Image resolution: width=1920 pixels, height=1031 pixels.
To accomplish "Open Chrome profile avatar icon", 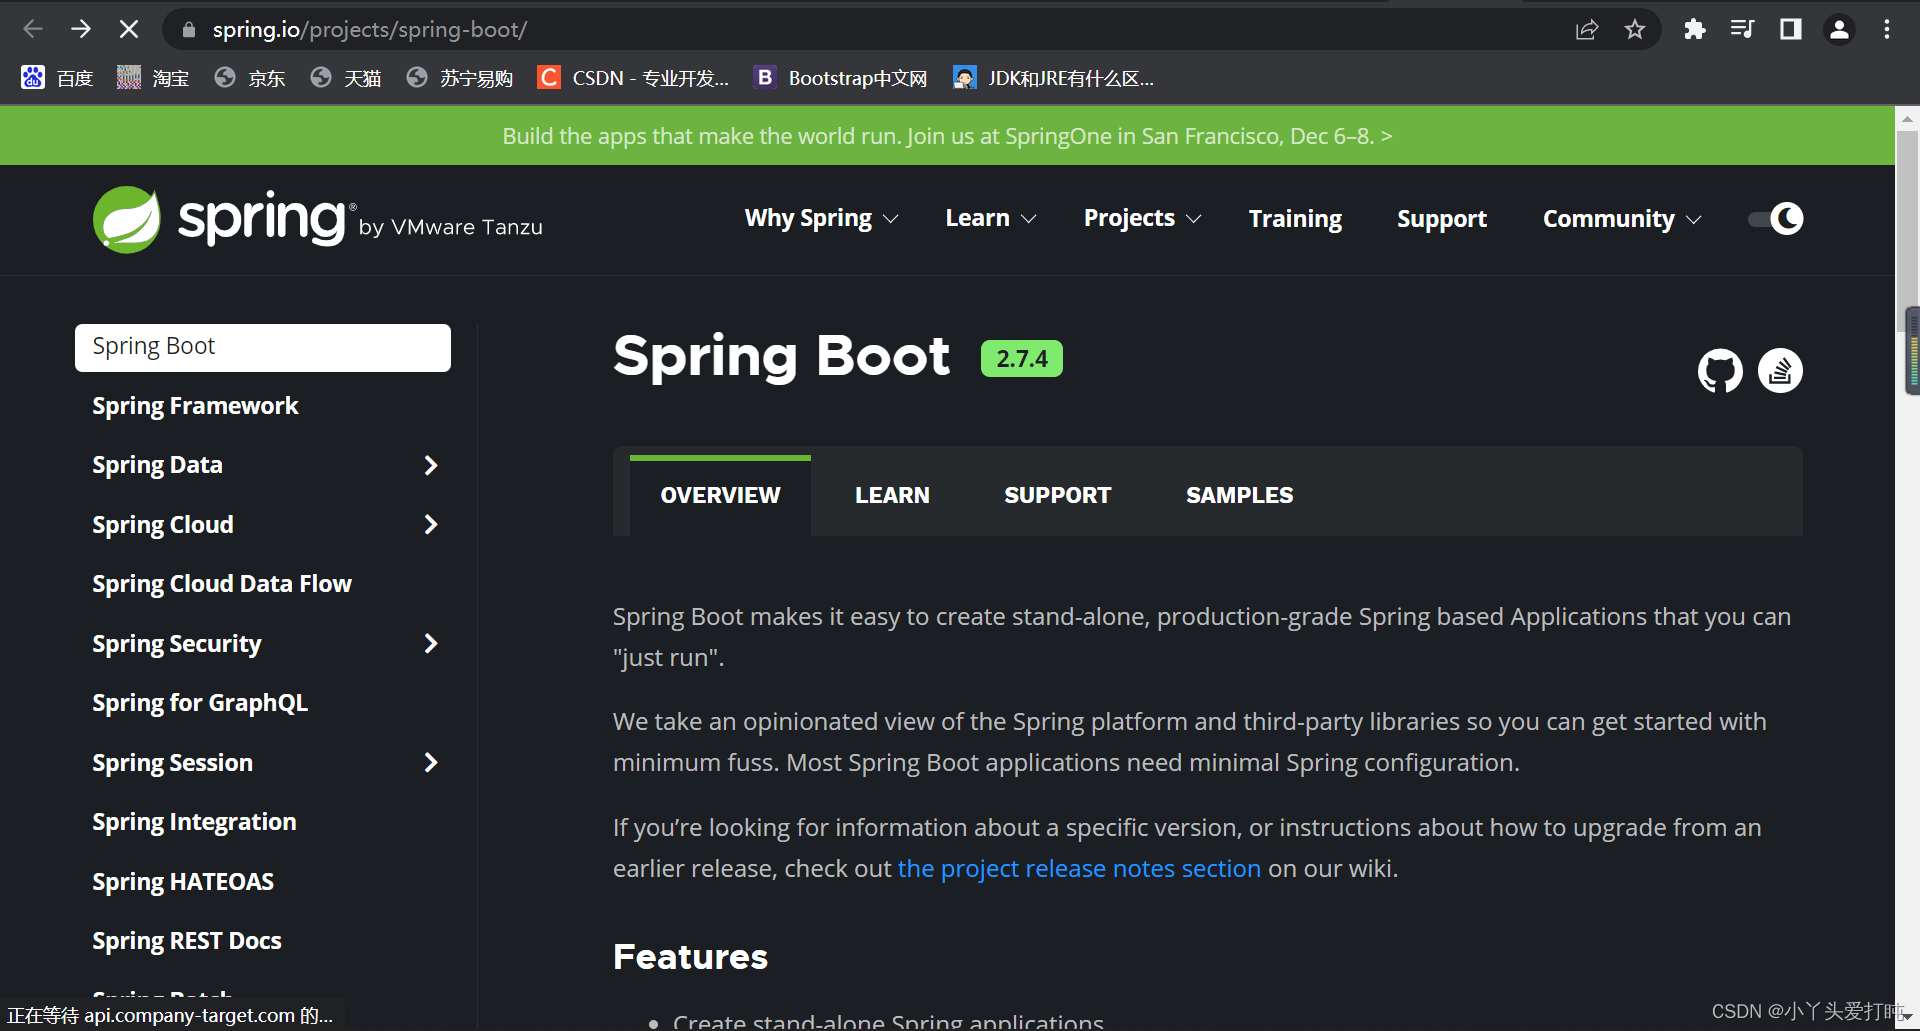I will pyautogui.click(x=1839, y=29).
